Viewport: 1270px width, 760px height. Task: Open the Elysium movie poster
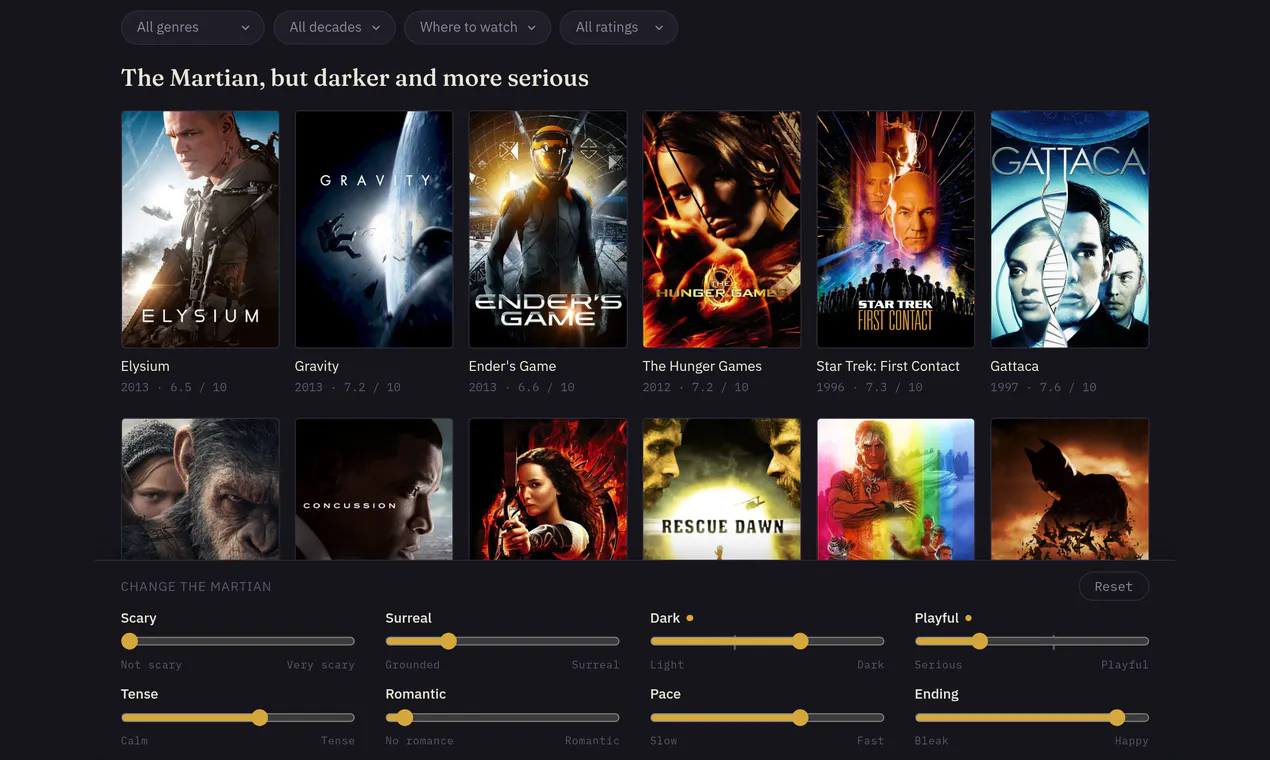click(x=200, y=229)
